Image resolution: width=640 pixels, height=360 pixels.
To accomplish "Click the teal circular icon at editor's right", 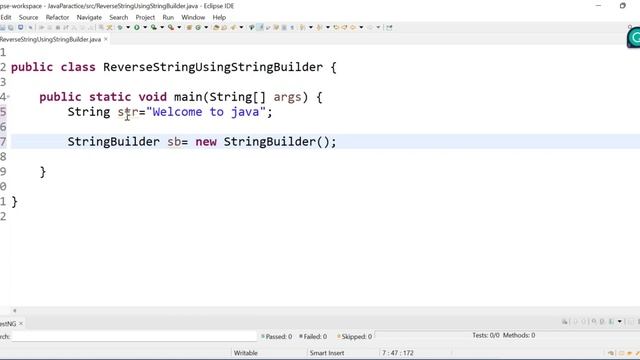I will click(634, 38).
